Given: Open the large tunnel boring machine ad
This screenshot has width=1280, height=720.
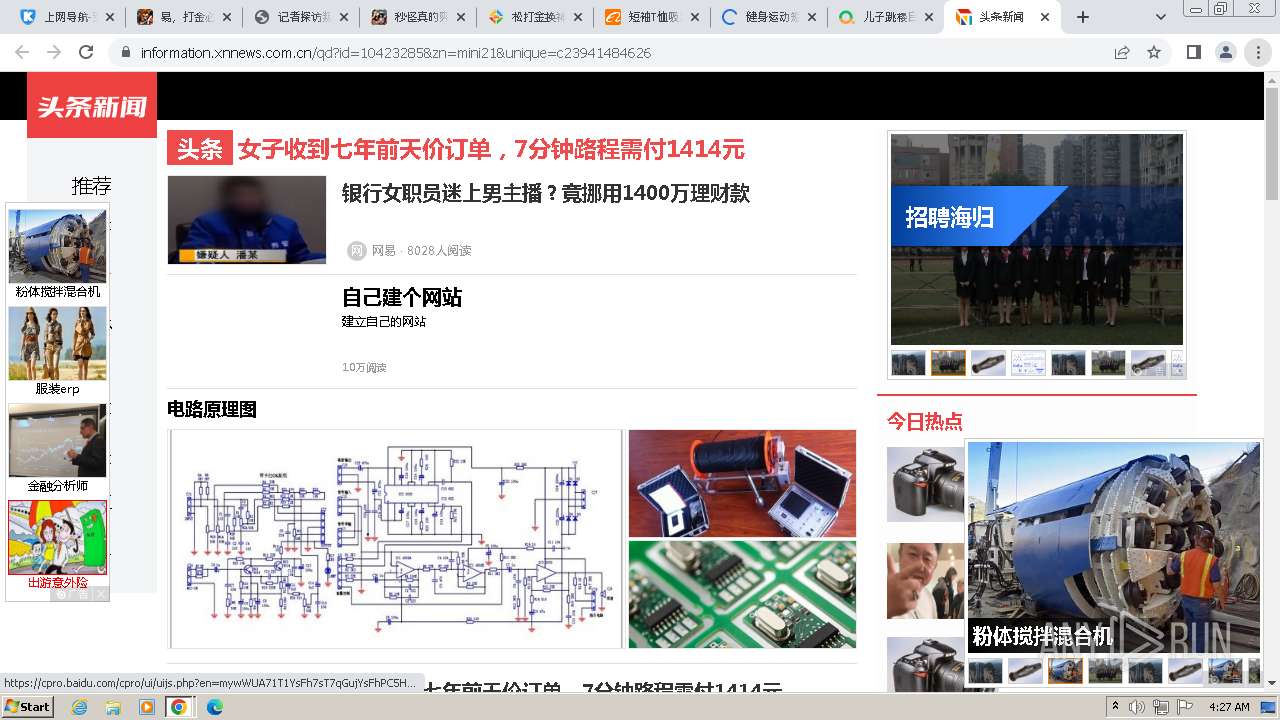Looking at the screenshot, I should [x=1113, y=547].
